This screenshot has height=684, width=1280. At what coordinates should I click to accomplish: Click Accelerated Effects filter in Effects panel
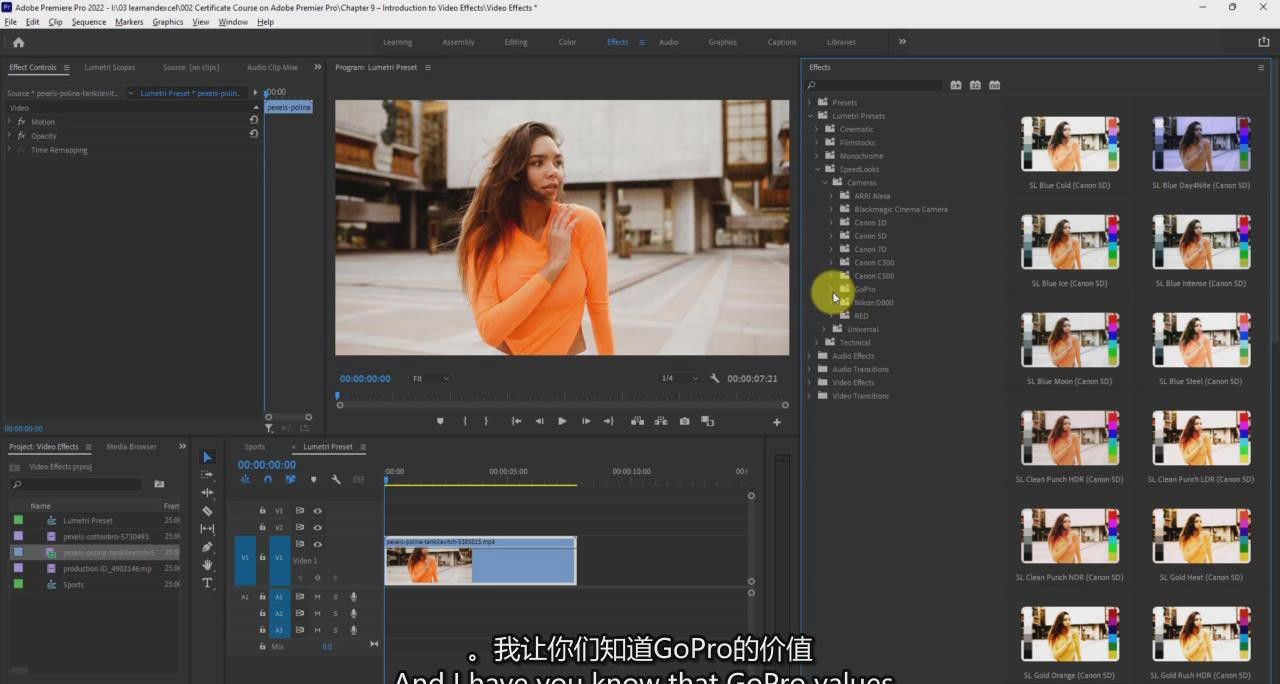[x=956, y=85]
